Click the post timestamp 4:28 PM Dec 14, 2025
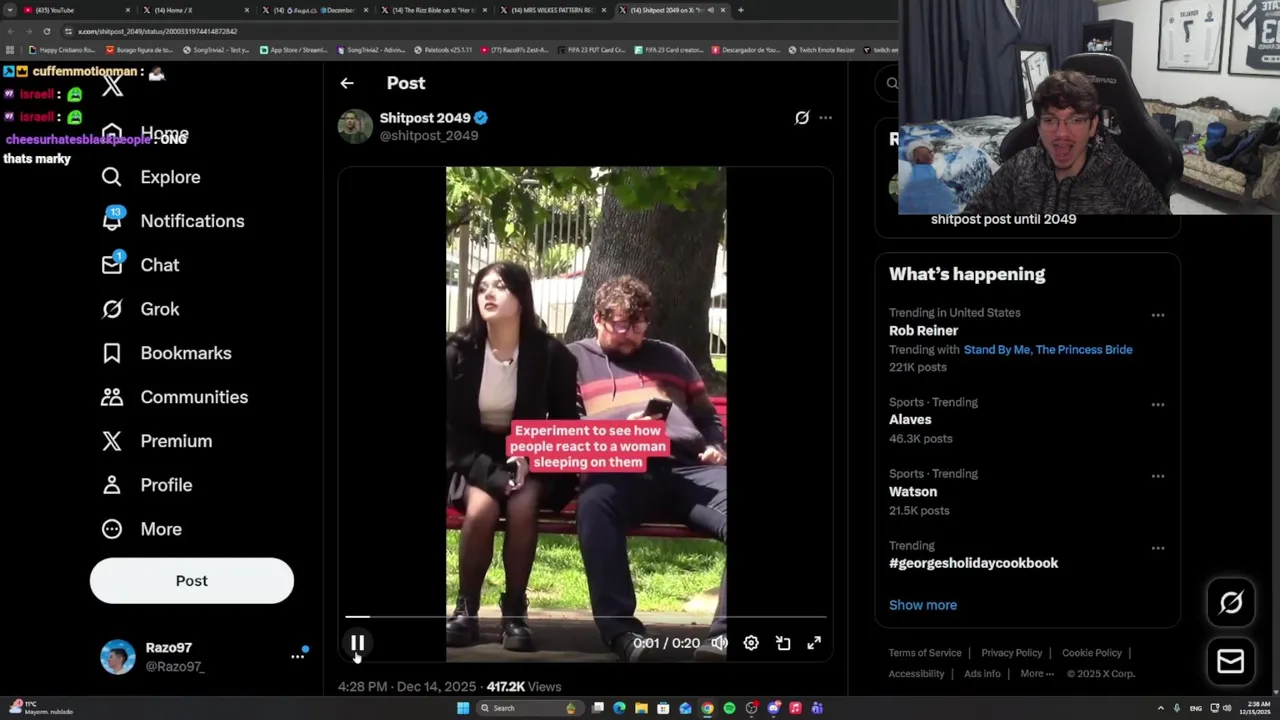The image size is (1280, 720). (x=408, y=687)
